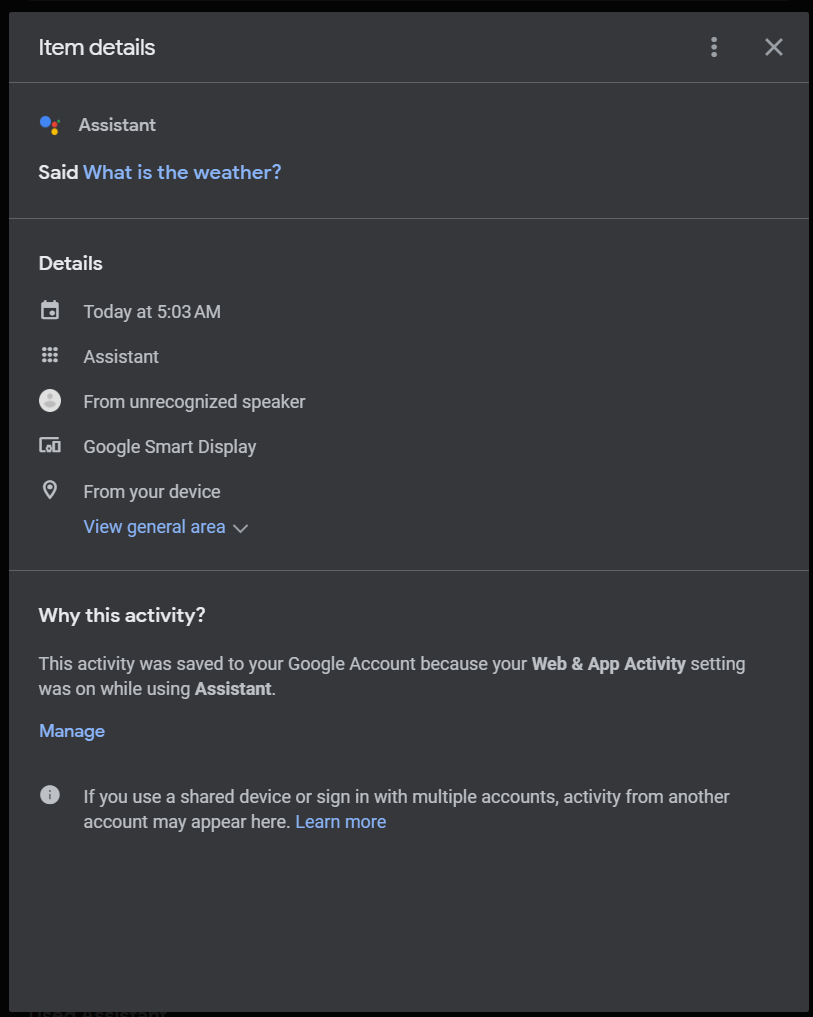The image size is (813, 1017).
Task: Open the three-dot more options menu
Action: [714, 47]
